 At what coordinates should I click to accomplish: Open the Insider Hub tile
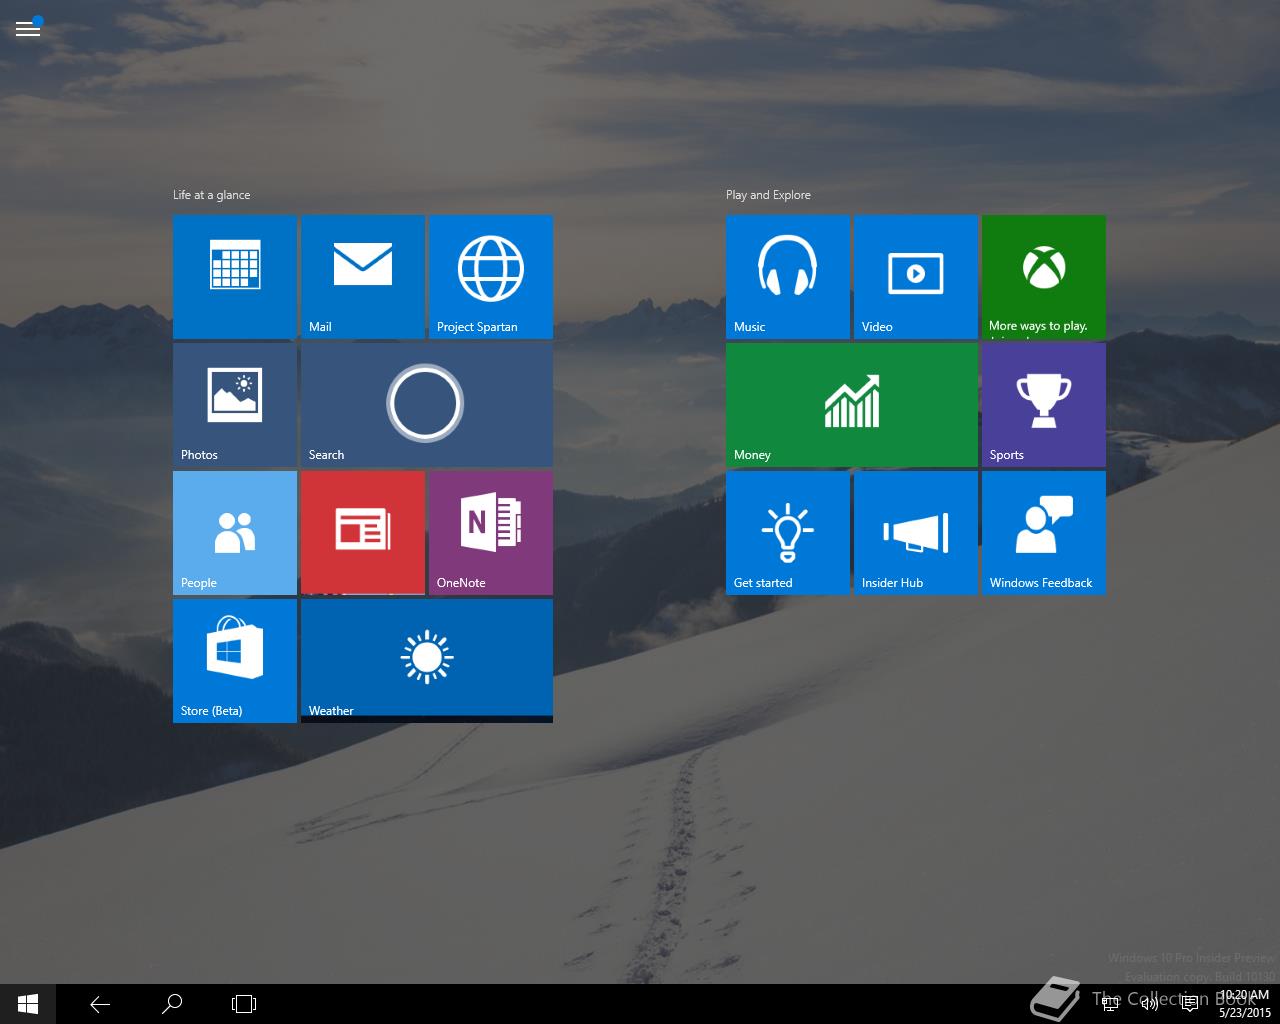916,533
